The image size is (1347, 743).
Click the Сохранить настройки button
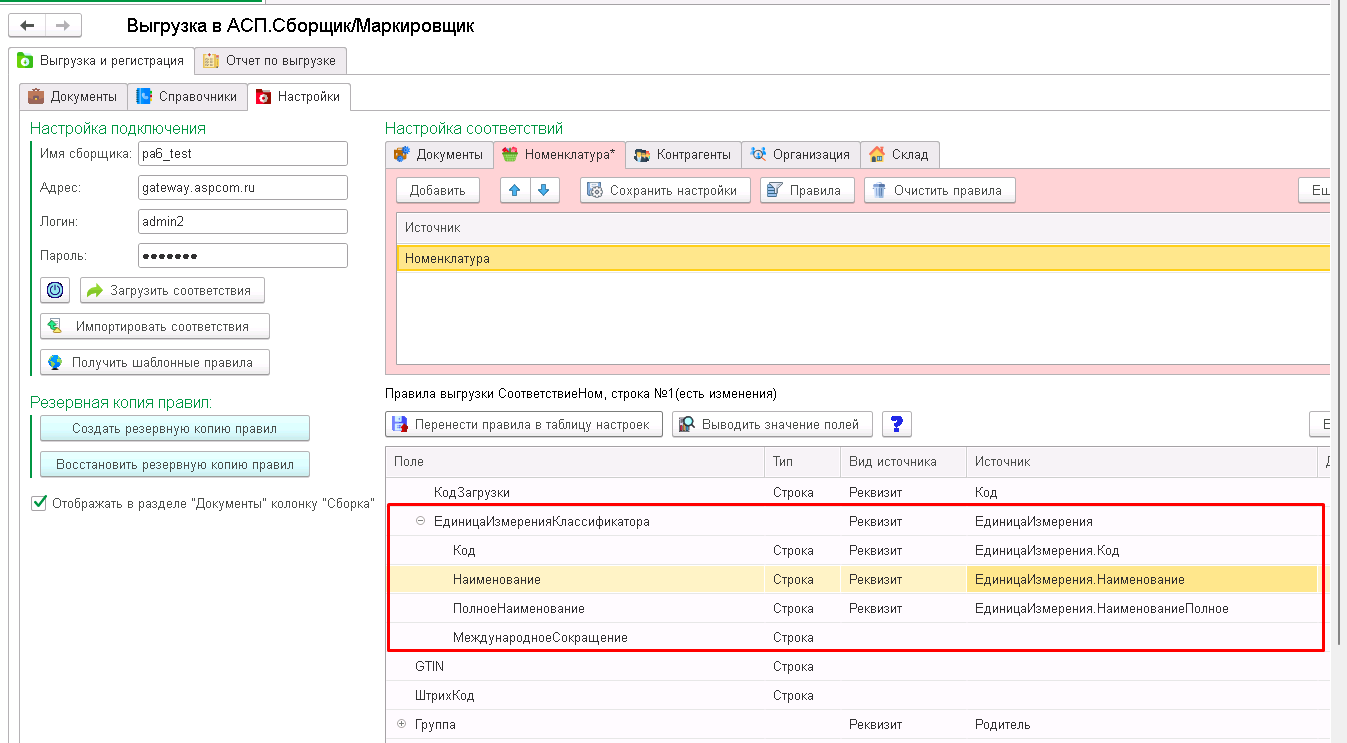[666, 190]
